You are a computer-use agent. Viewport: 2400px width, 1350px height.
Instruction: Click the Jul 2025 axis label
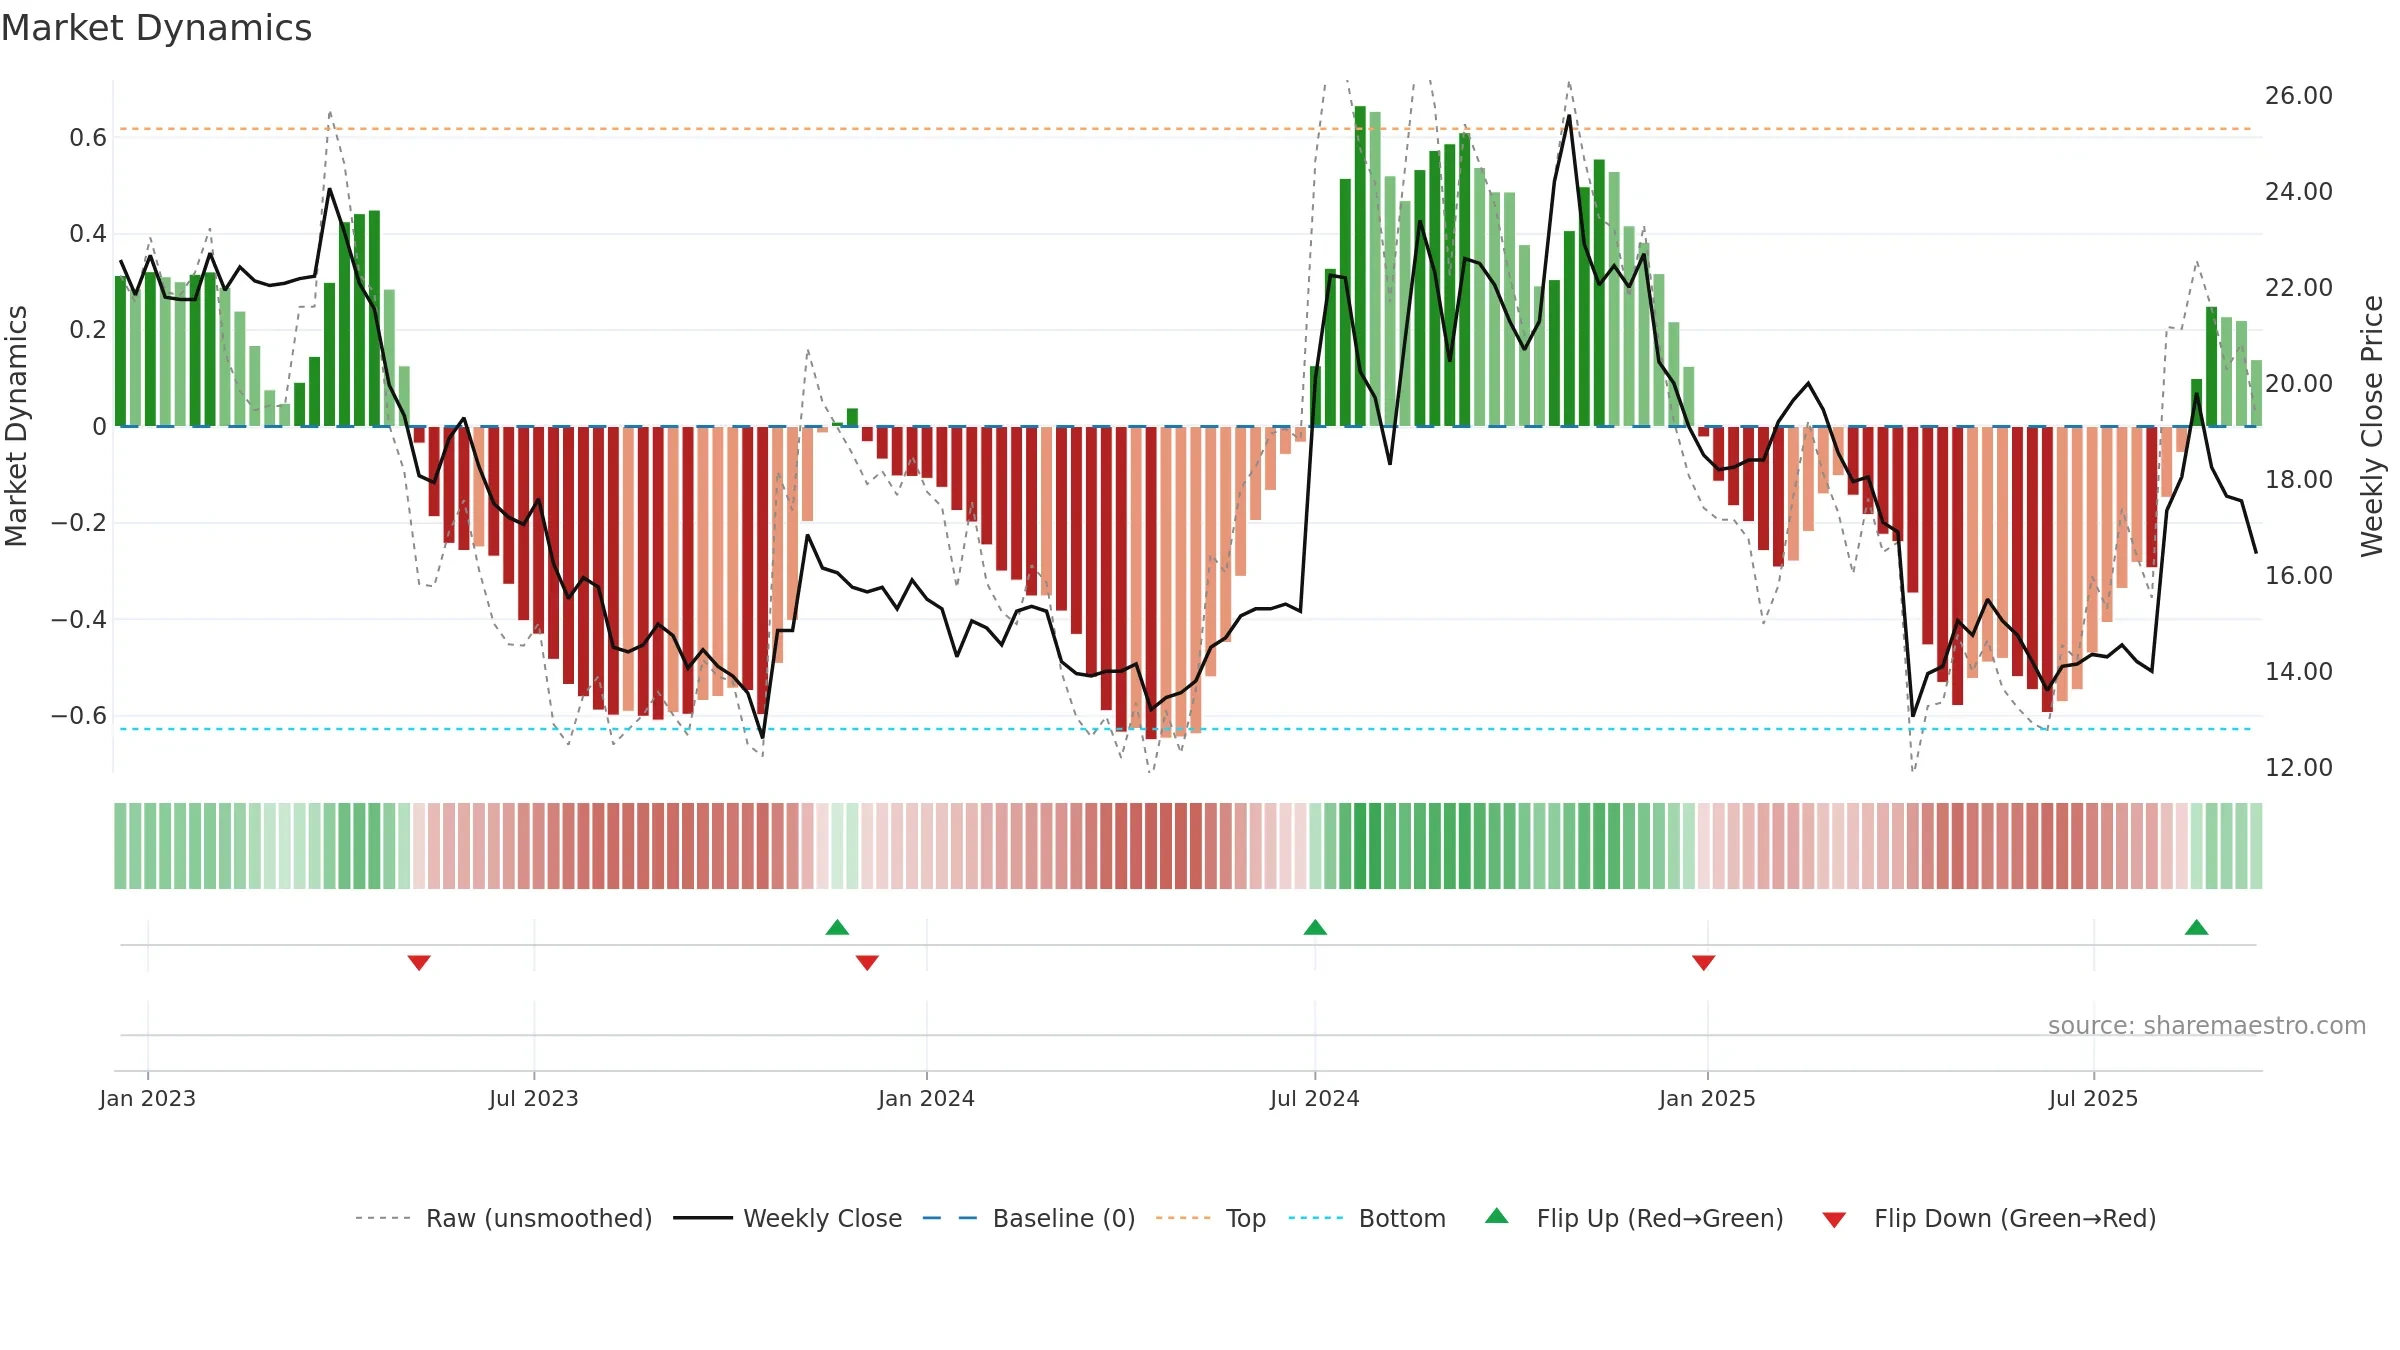pyautogui.click(x=2094, y=1098)
